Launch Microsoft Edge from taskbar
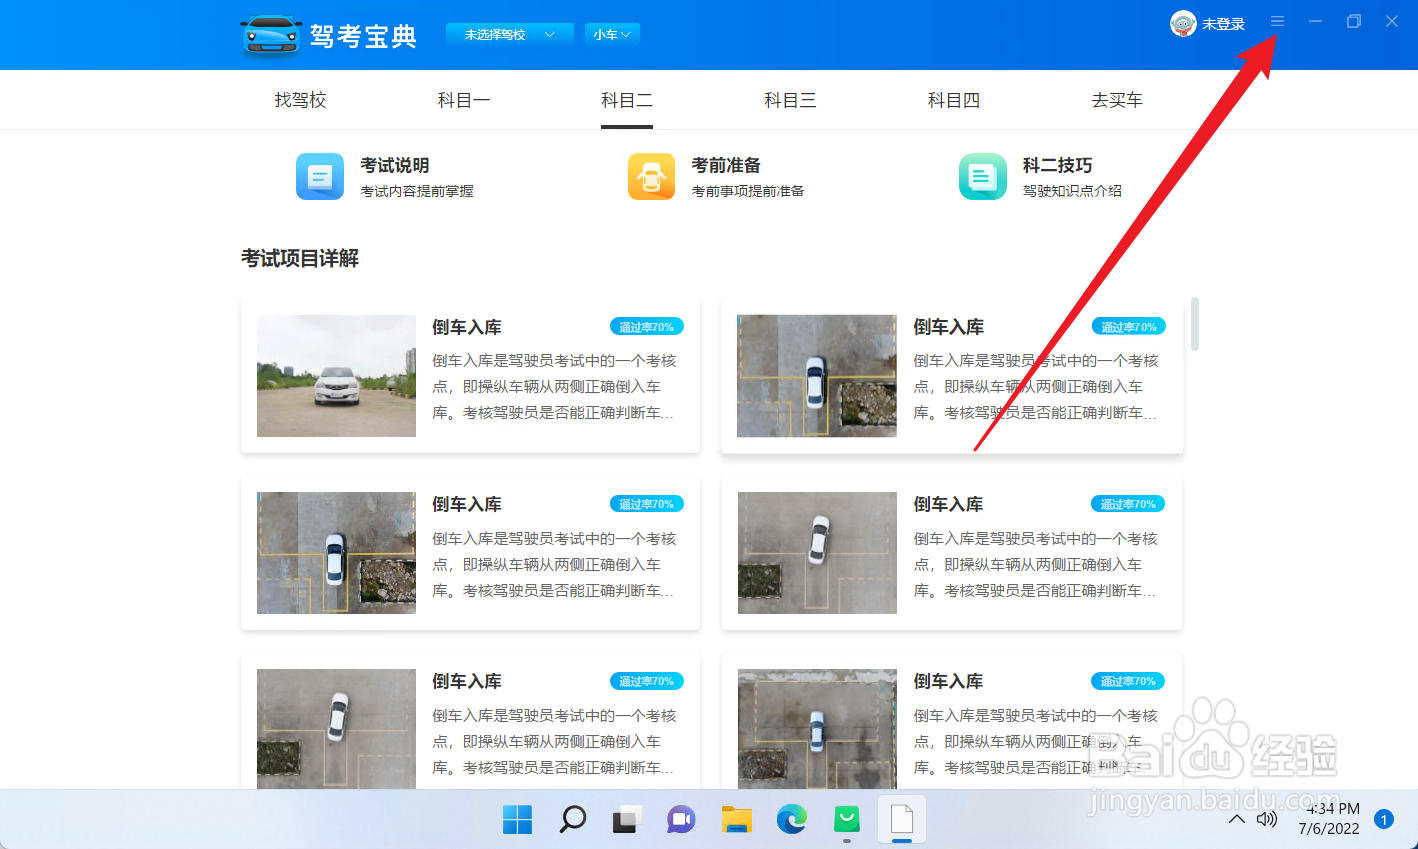Image resolution: width=1418 pixels, height=849 pixels. tap(792, 820)
